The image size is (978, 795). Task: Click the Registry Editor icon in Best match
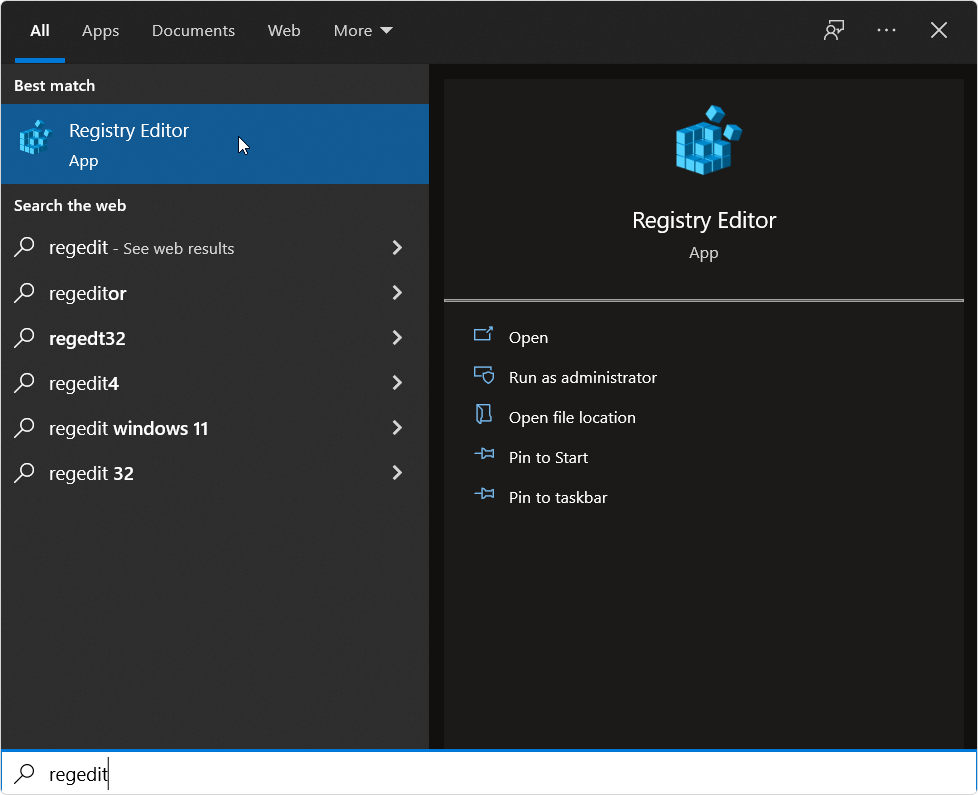click(35, 138)
